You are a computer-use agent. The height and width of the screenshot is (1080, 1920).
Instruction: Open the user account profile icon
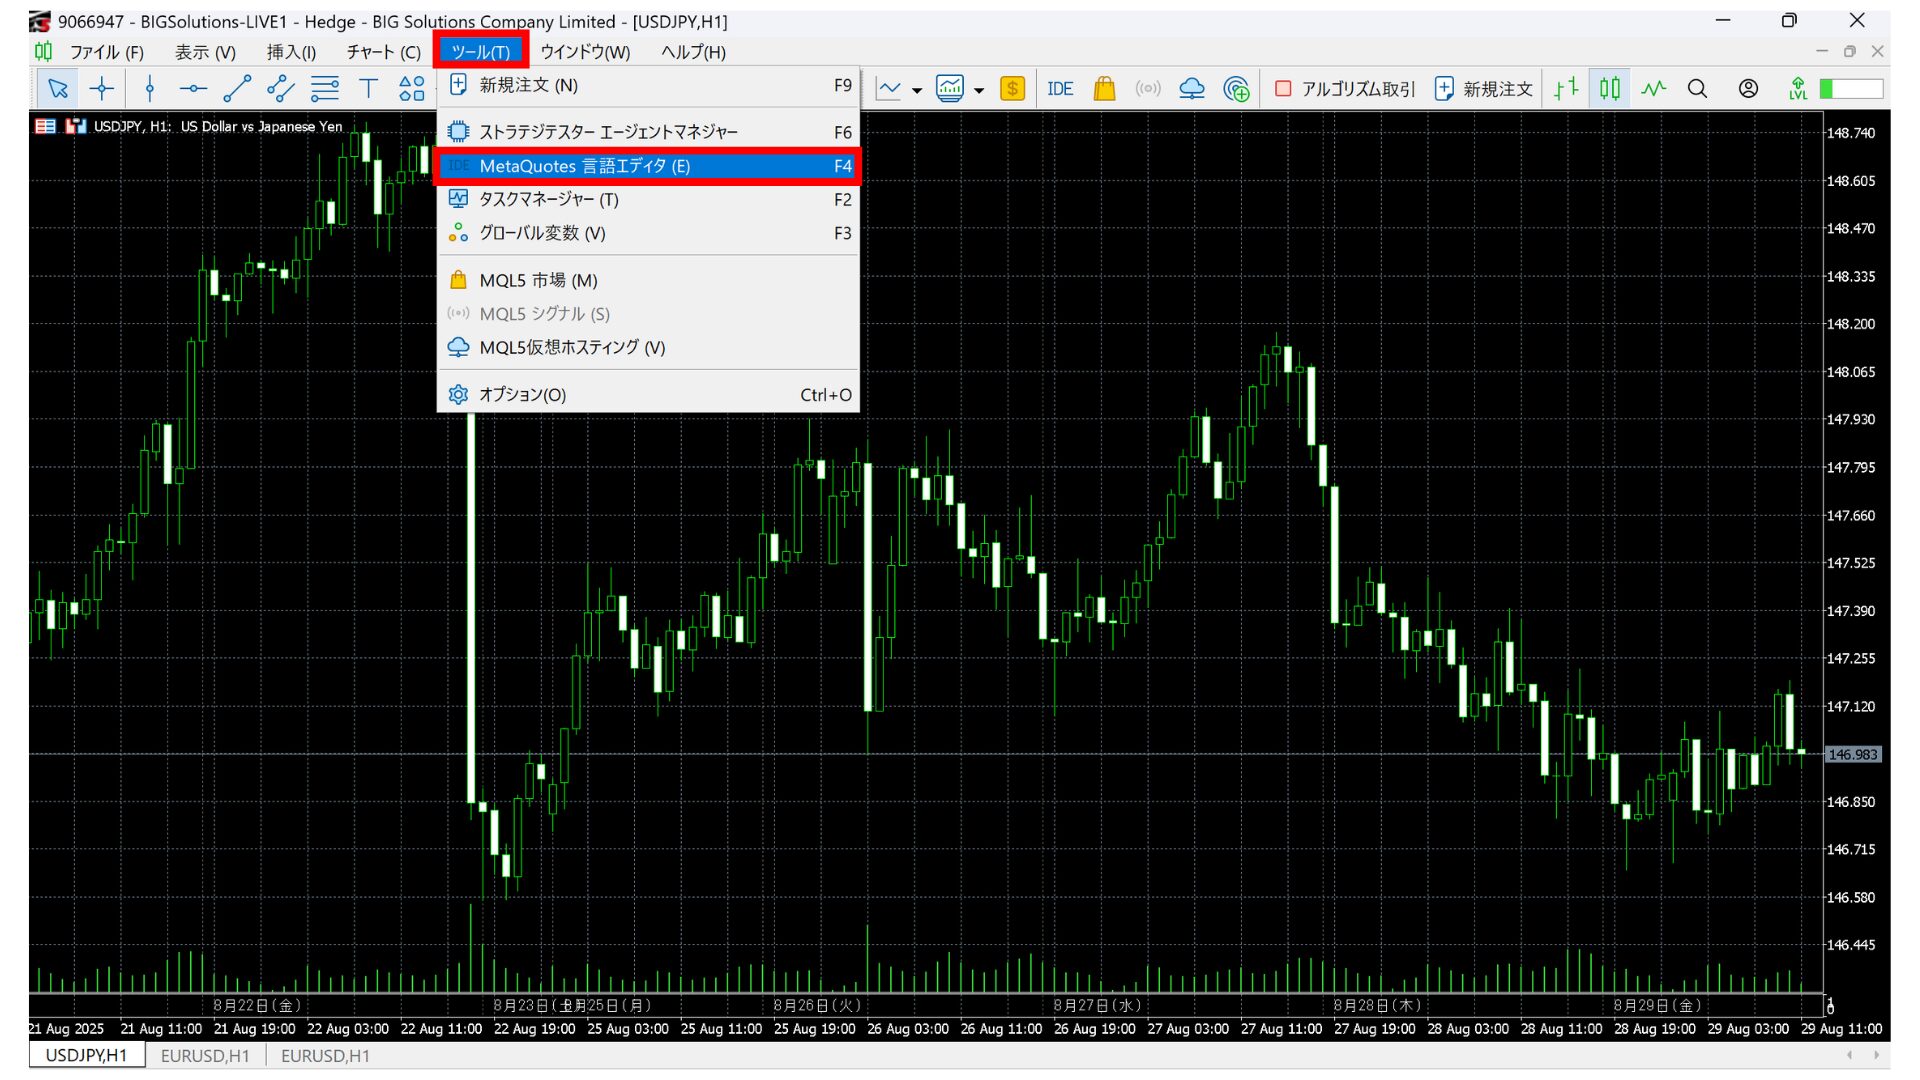(1748, 89)
